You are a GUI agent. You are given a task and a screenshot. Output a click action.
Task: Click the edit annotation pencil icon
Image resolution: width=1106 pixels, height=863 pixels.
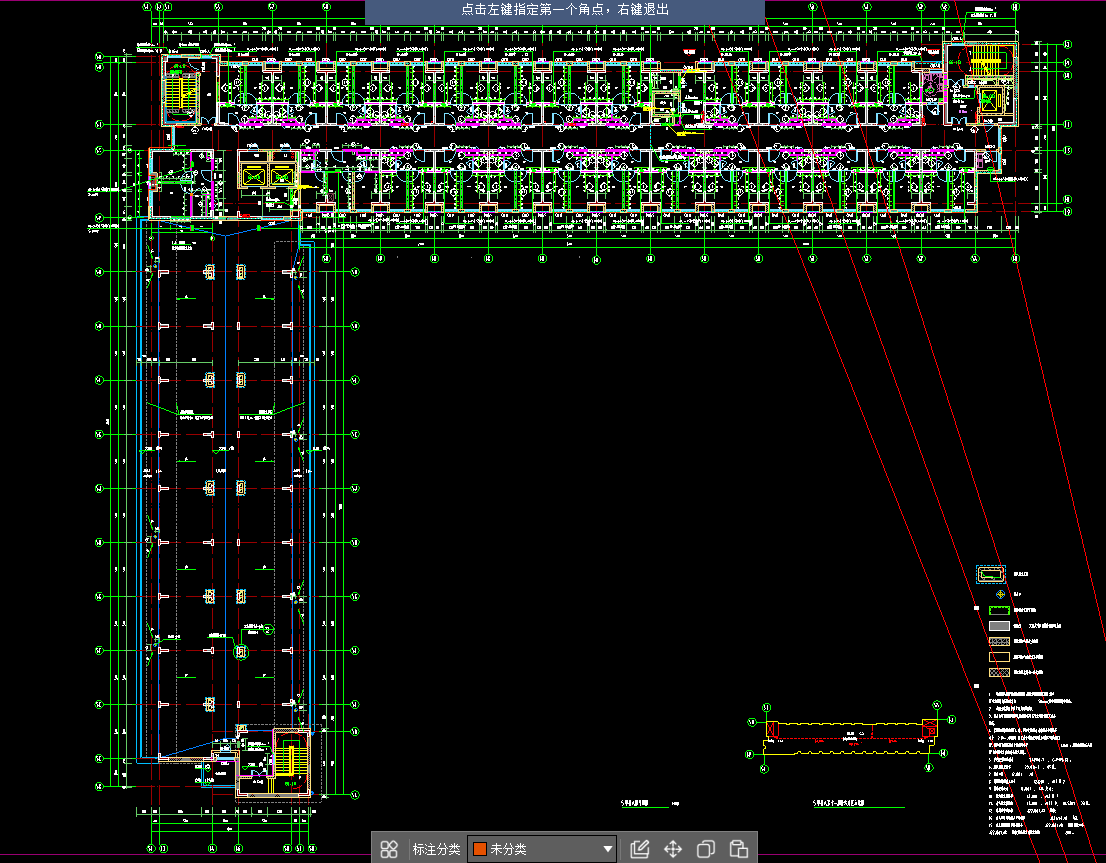[x=640, y=849]
